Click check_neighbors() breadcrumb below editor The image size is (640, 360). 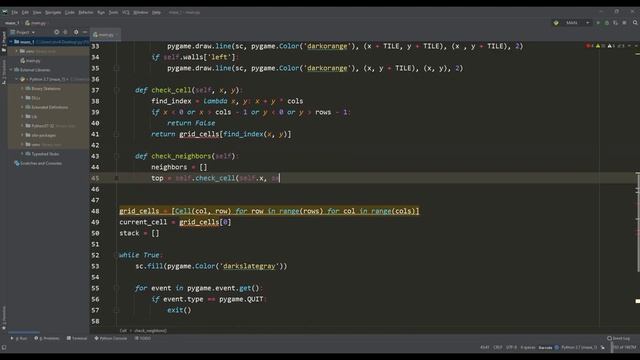click(x=151, y=331)
